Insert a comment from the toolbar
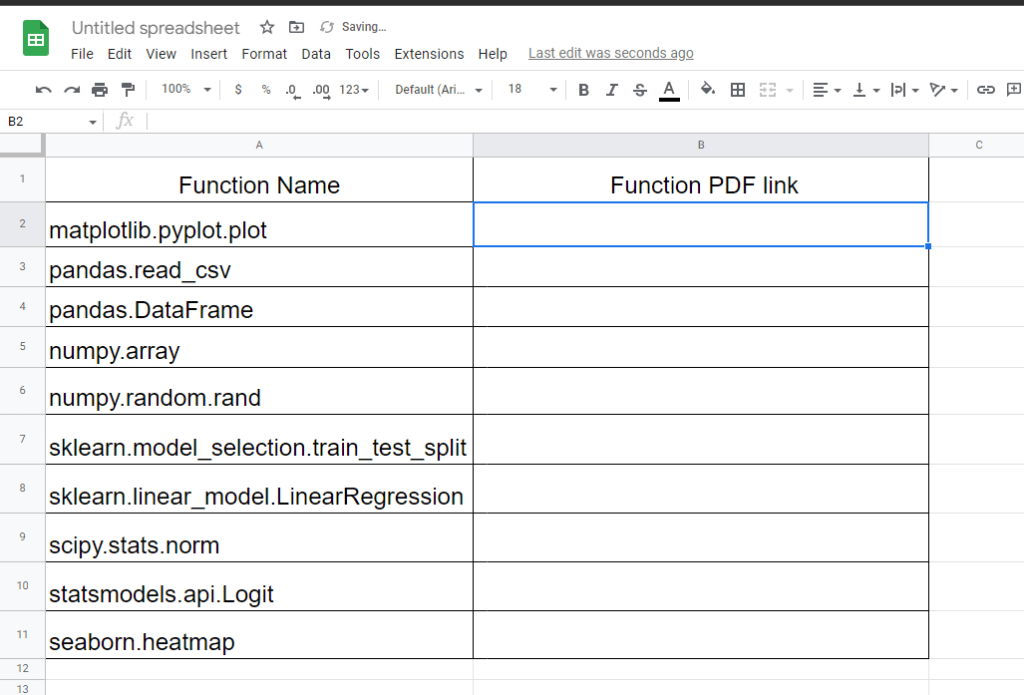This screenshot has width=1024, height=695. tap(1015, 89)
